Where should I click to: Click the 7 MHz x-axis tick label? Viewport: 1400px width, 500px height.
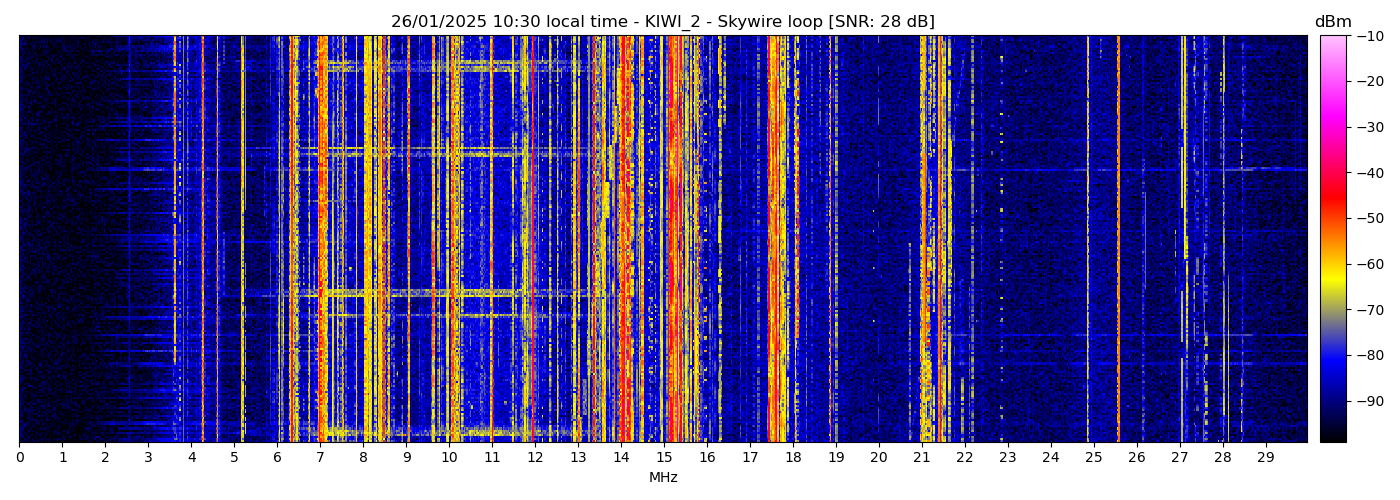[x=320, y=457]
